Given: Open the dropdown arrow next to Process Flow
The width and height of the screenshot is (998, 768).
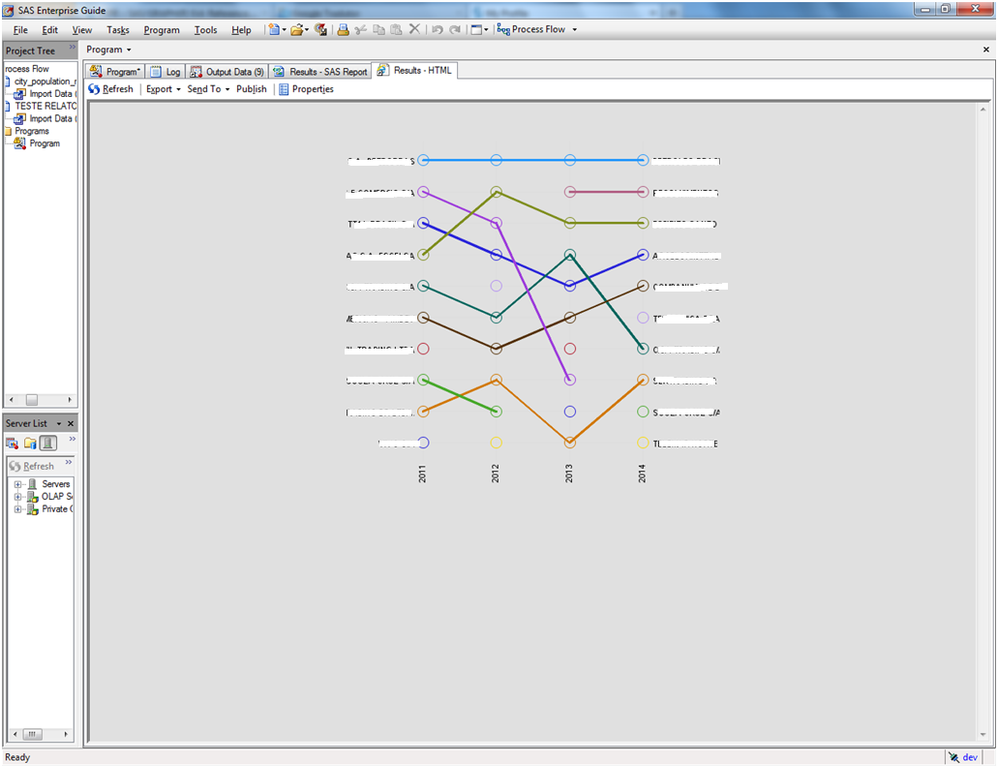Looking at the screenshot, I should [575, 29].
